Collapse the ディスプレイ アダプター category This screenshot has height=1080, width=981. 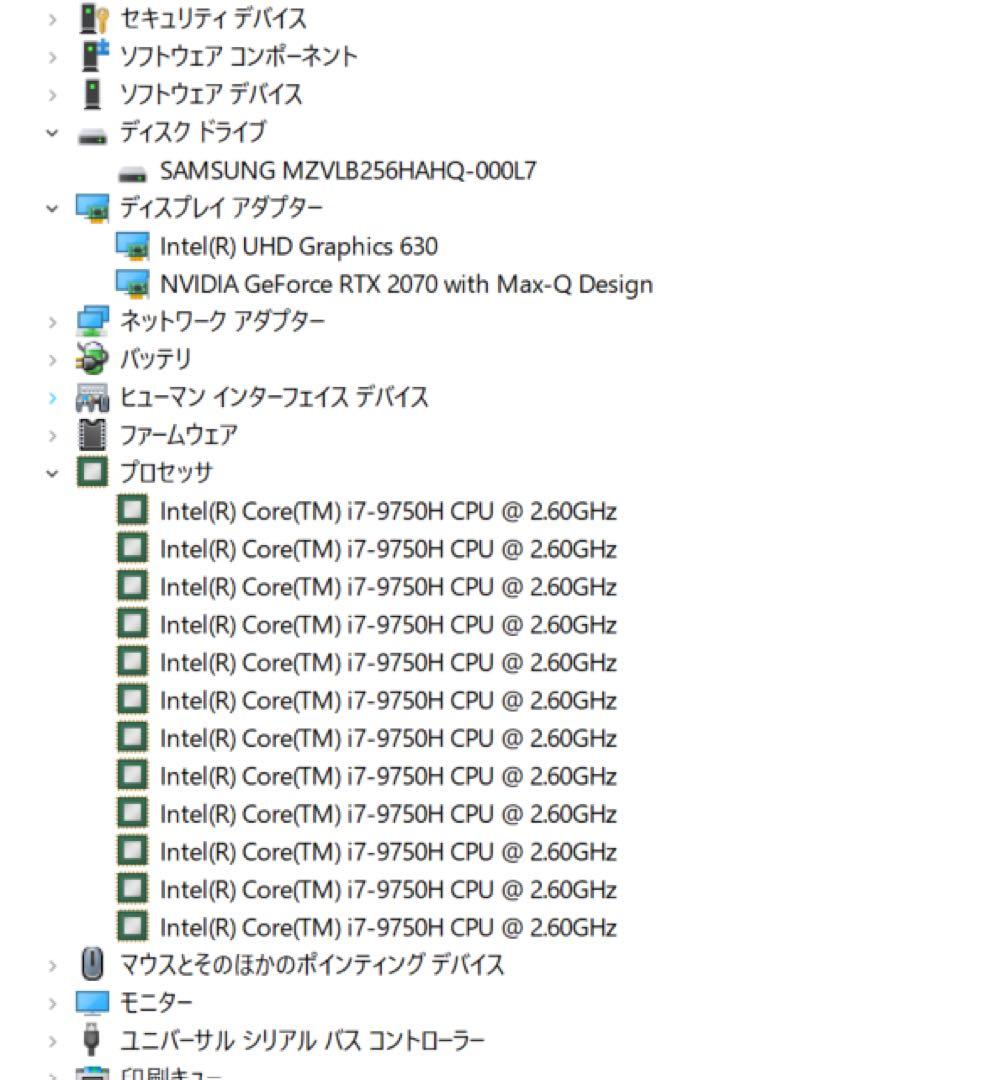pyautogui.click(x=52, y=208)
